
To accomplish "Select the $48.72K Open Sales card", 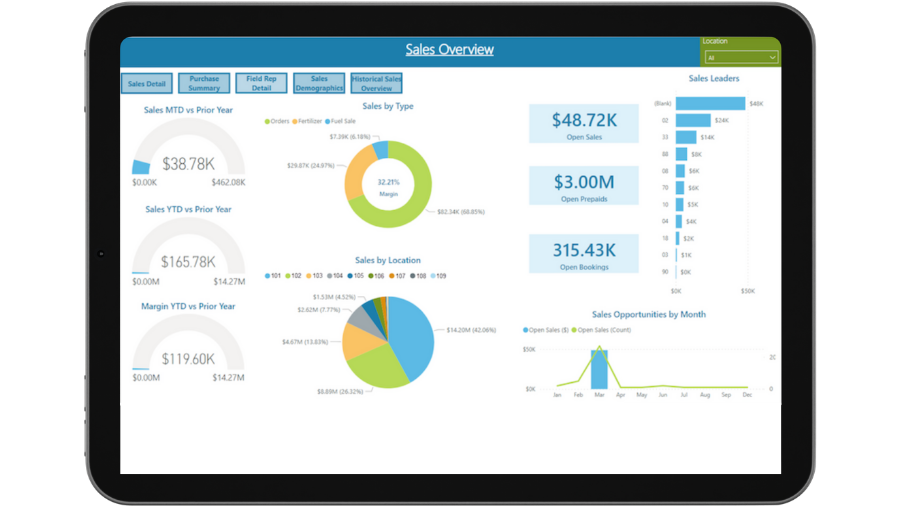I will (583, 123).
